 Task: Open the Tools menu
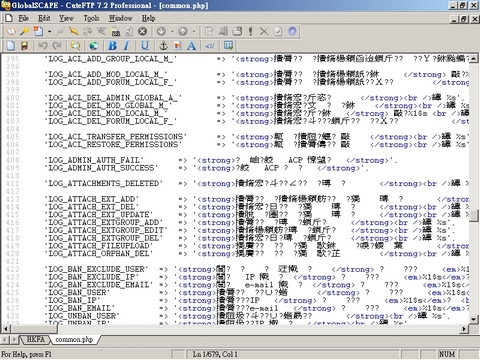[x=91, y=18]
